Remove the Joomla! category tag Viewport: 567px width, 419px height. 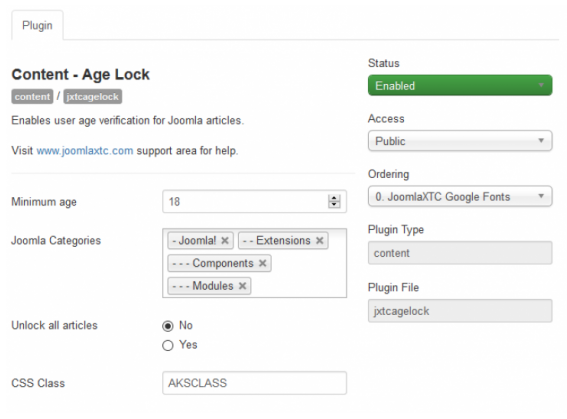coord(225,241)
